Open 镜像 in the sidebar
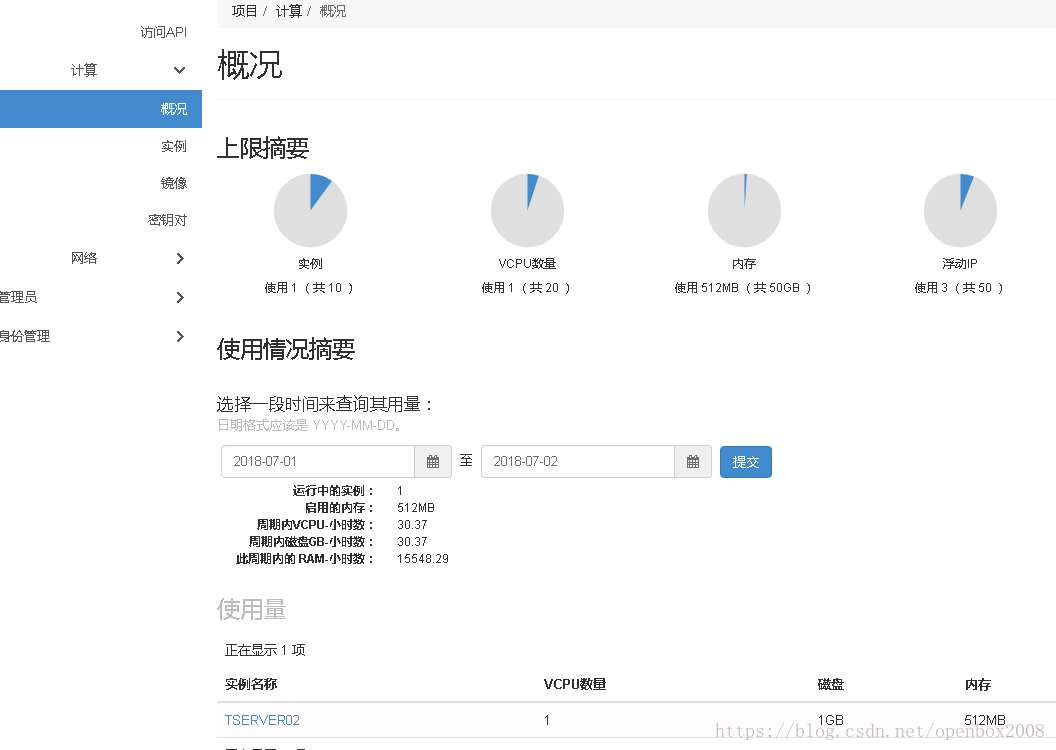This screenshot has height=750, width=1056. (x=173, y=183)
